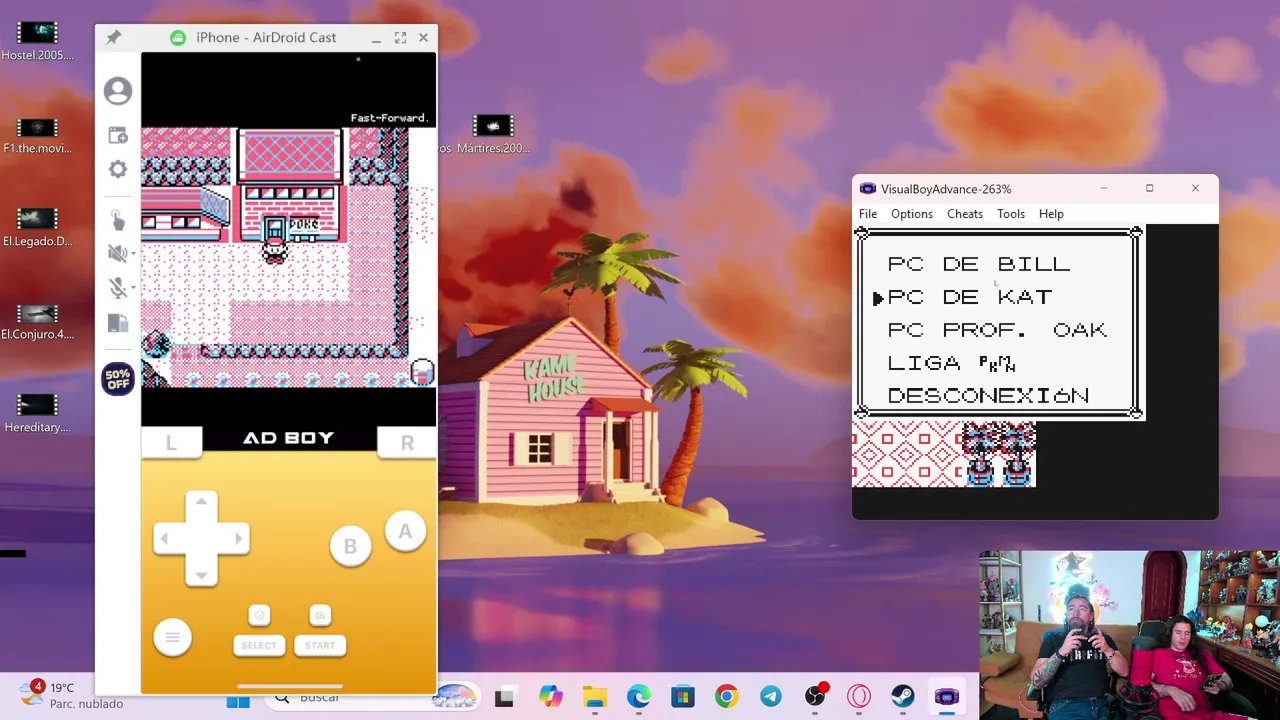Tap the small icon above START
The width and height of the screenshot is (1280, 720).
click(x=320, y=615)
